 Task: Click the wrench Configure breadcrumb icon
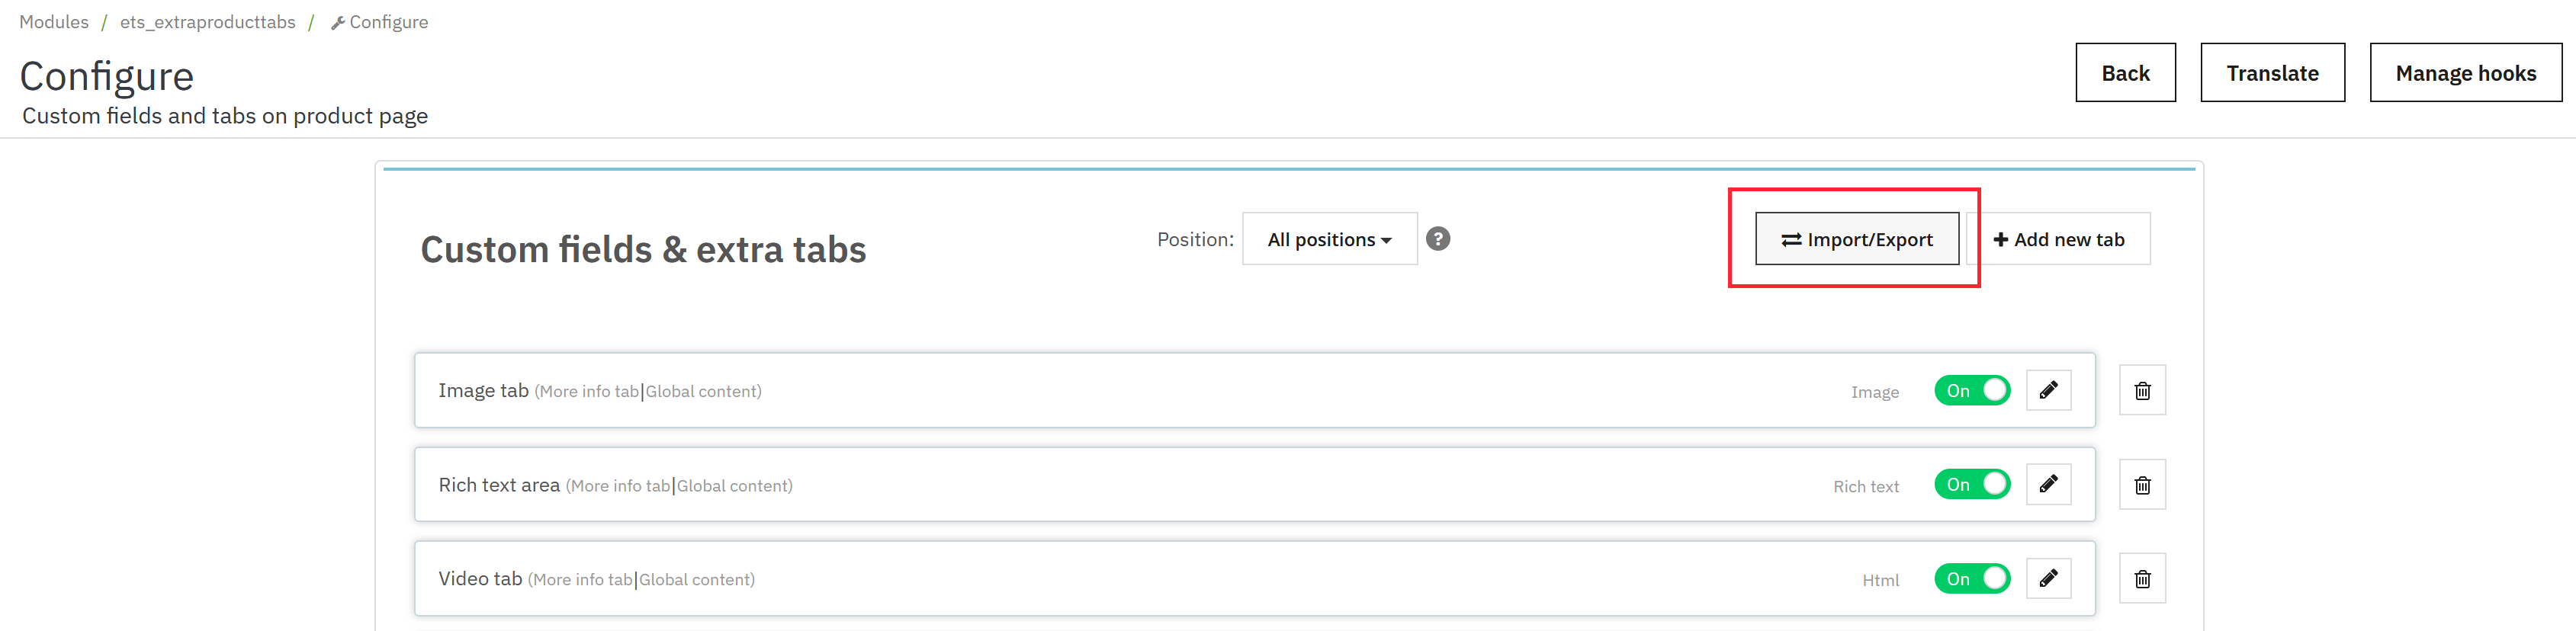point(338,23)
